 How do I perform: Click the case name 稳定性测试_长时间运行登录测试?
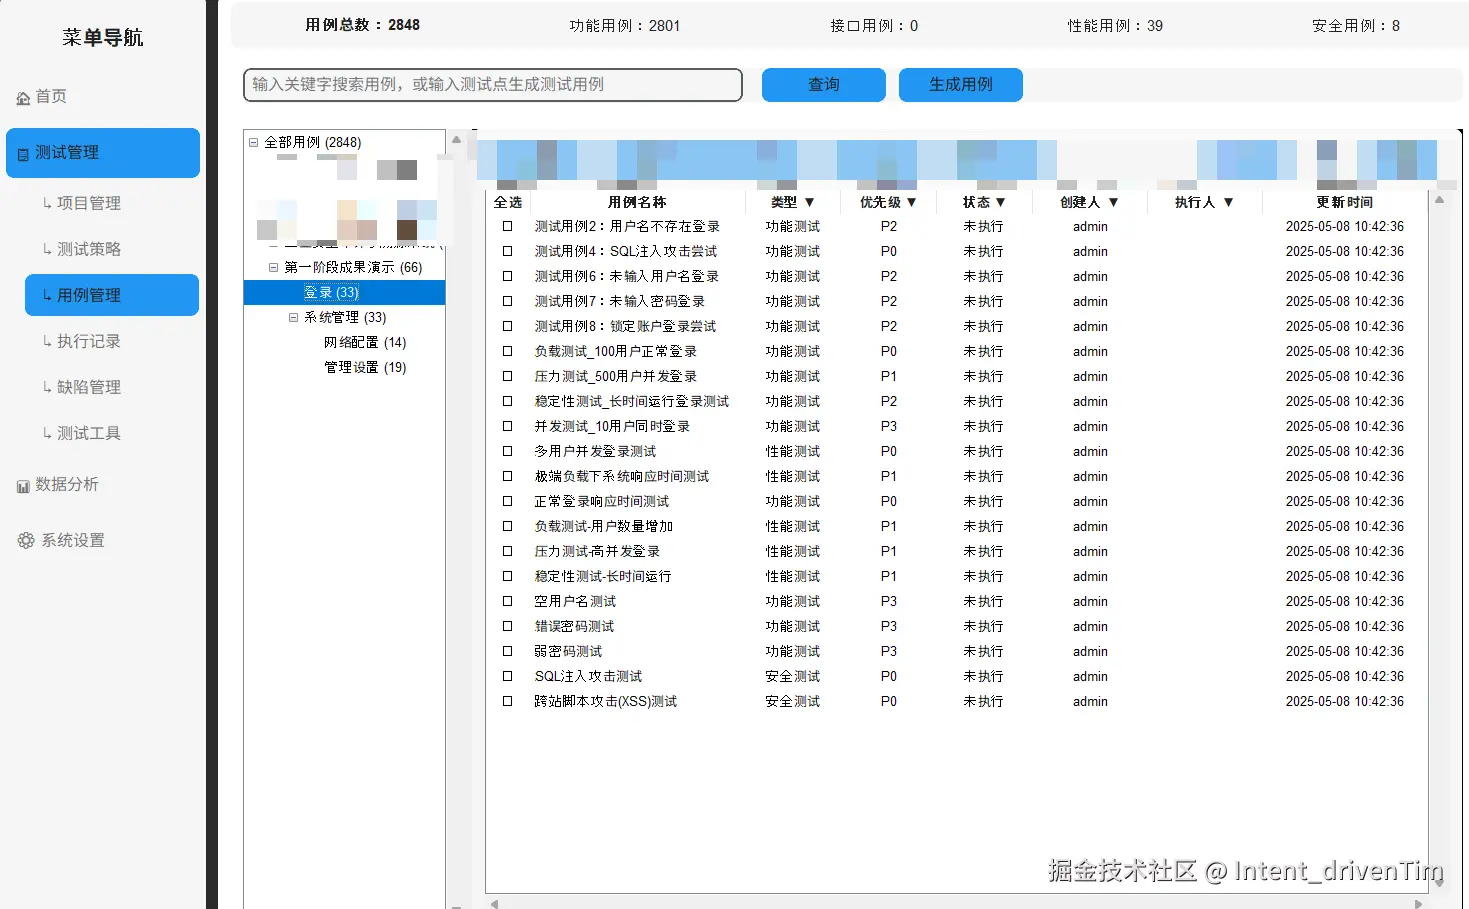631,401
